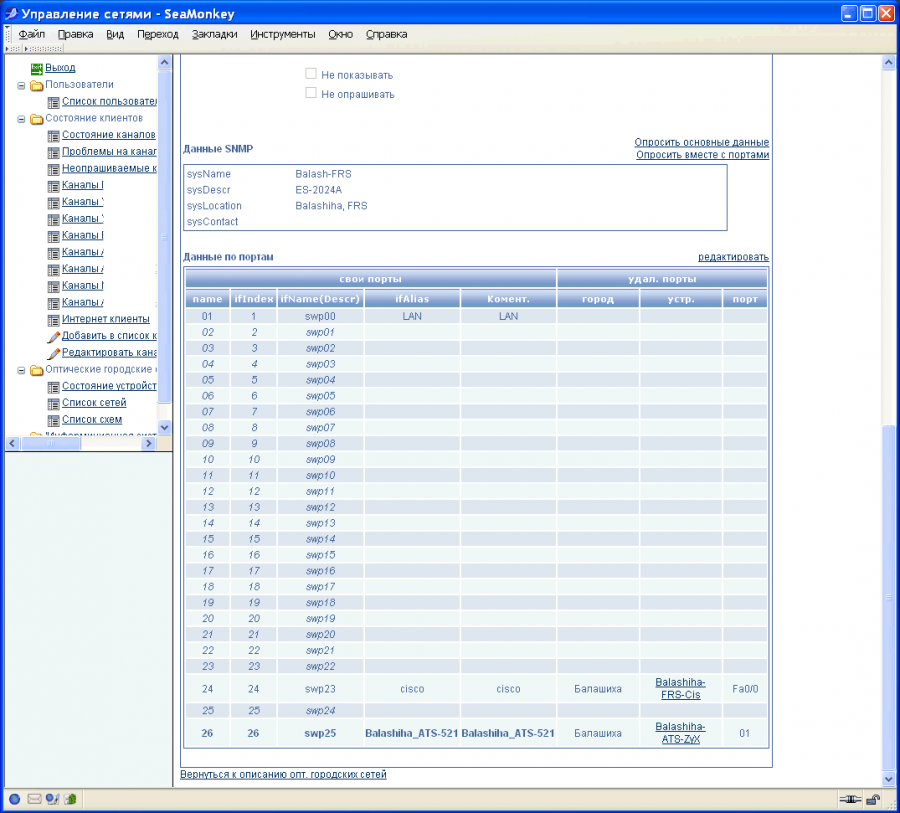Open the Composer icon in status bar
The height and width of the screenshot is (813, 900).
pyautogui.click(x=52, y=799)
